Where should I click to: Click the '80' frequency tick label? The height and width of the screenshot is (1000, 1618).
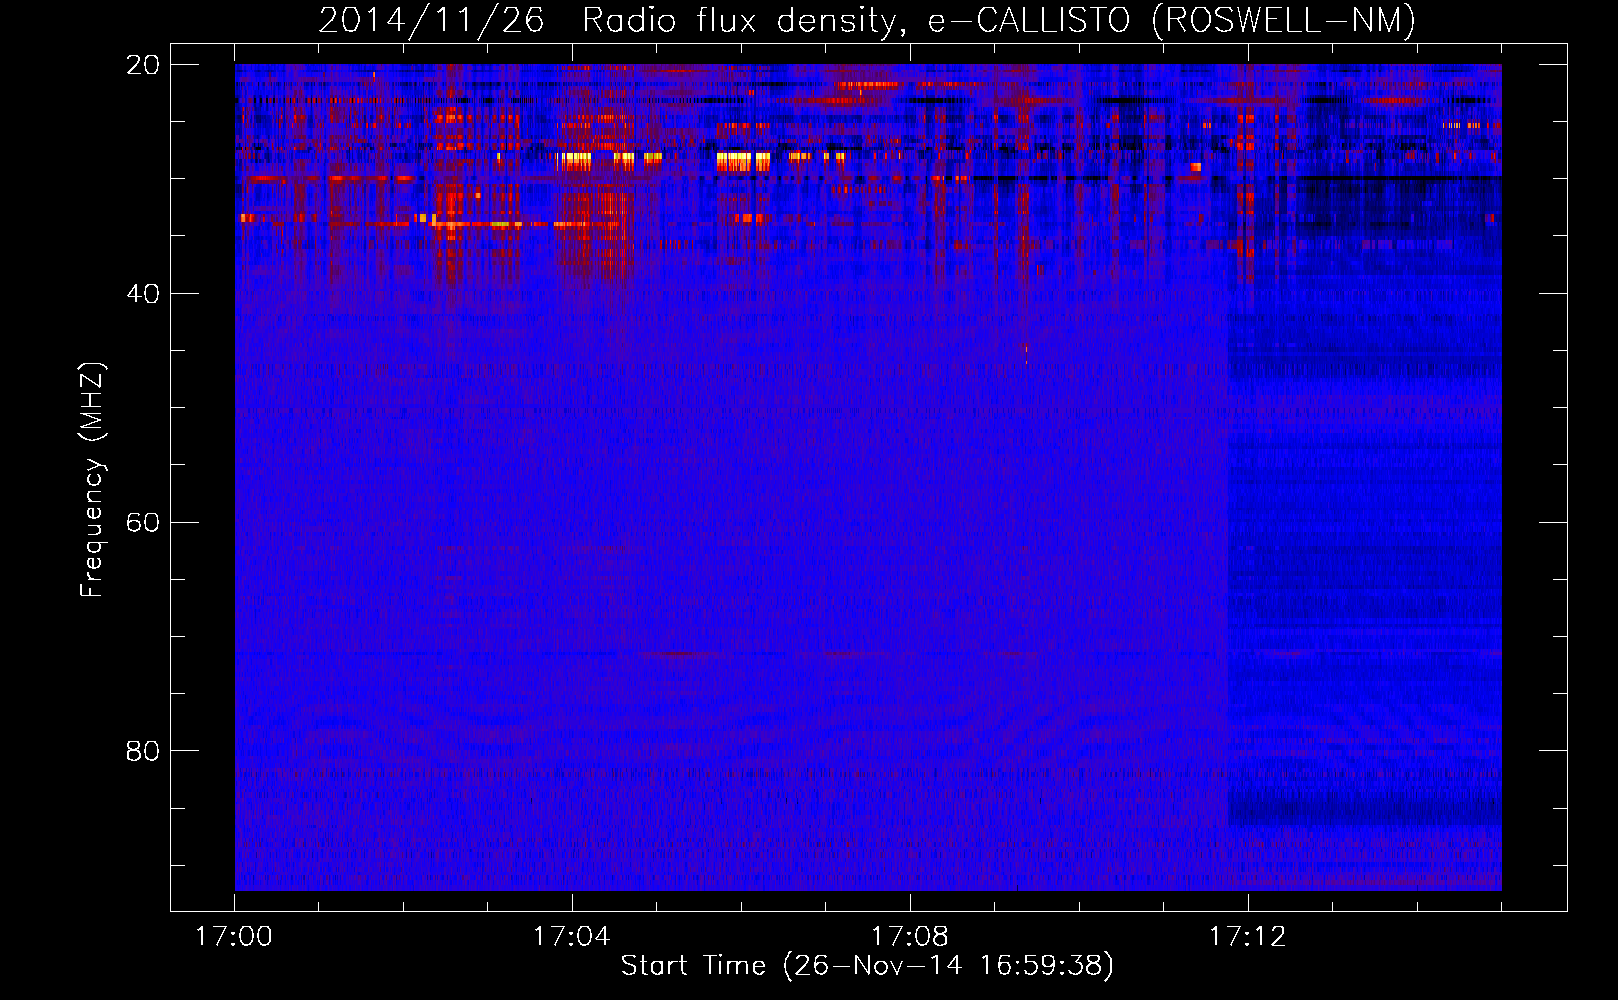pos(143,751)
